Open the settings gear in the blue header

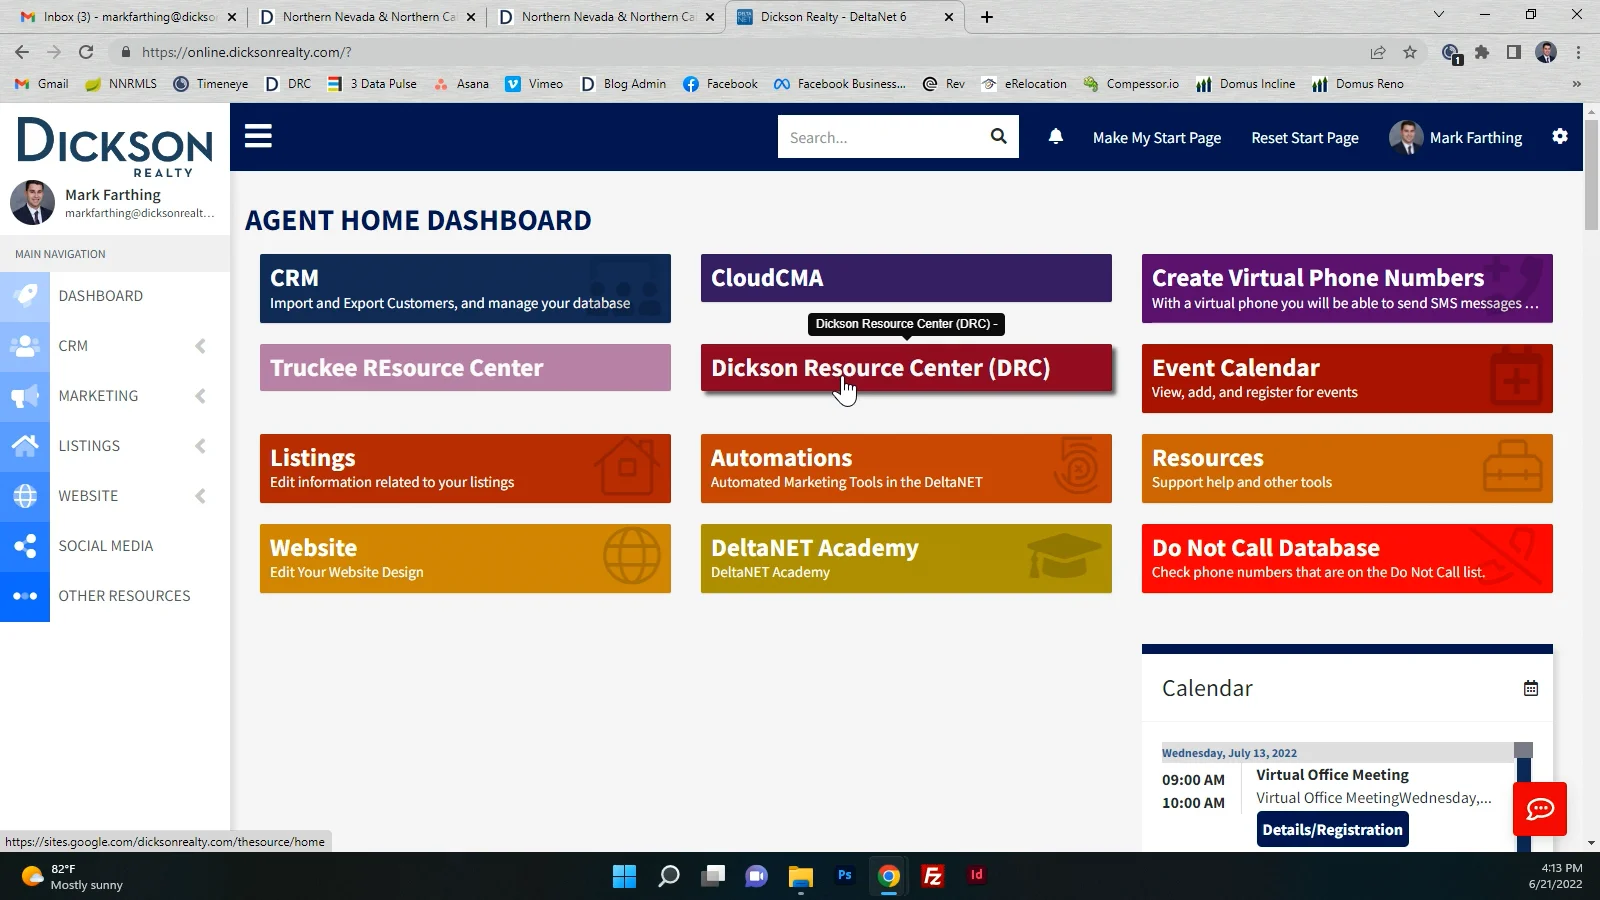pyautogui.click(x=1559, y=137)
